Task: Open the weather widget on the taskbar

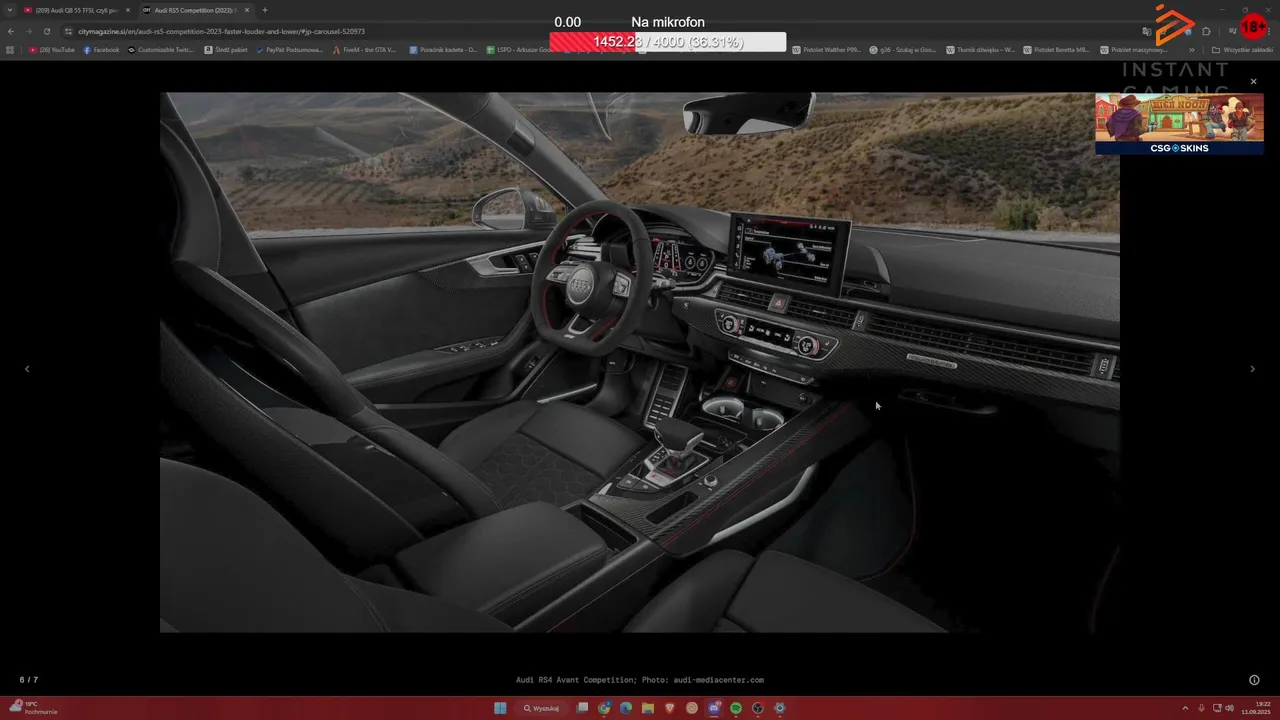Action: (33, 708)
